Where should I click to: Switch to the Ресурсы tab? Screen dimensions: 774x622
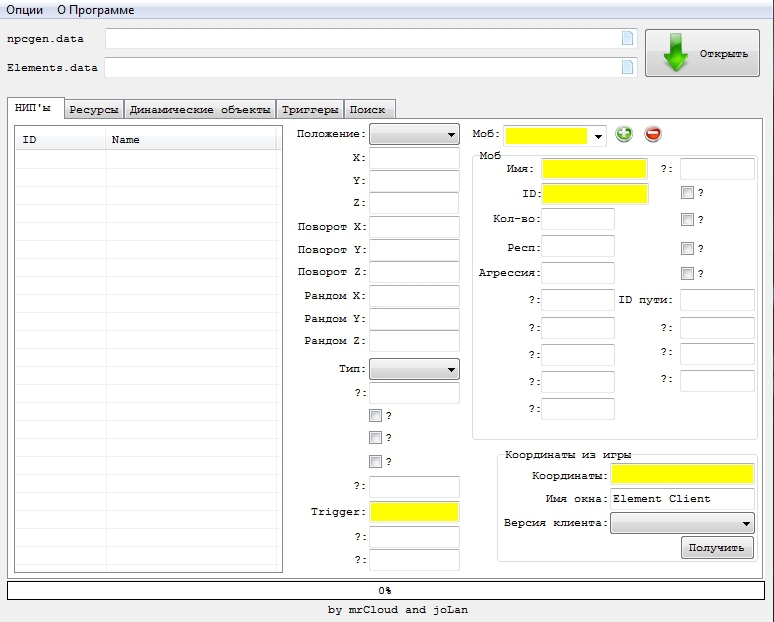pos(94,110)
